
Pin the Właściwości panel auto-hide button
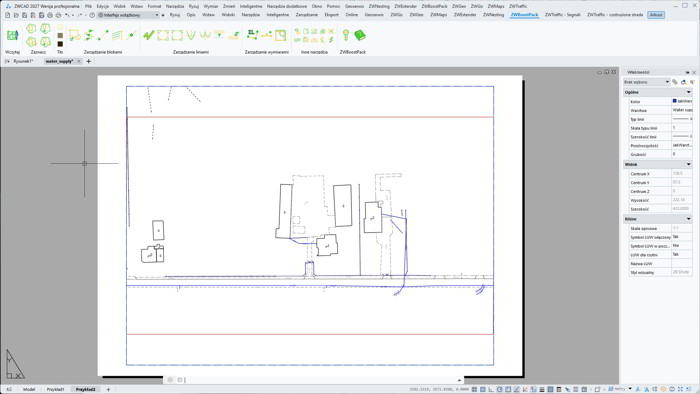click(688, 72)
